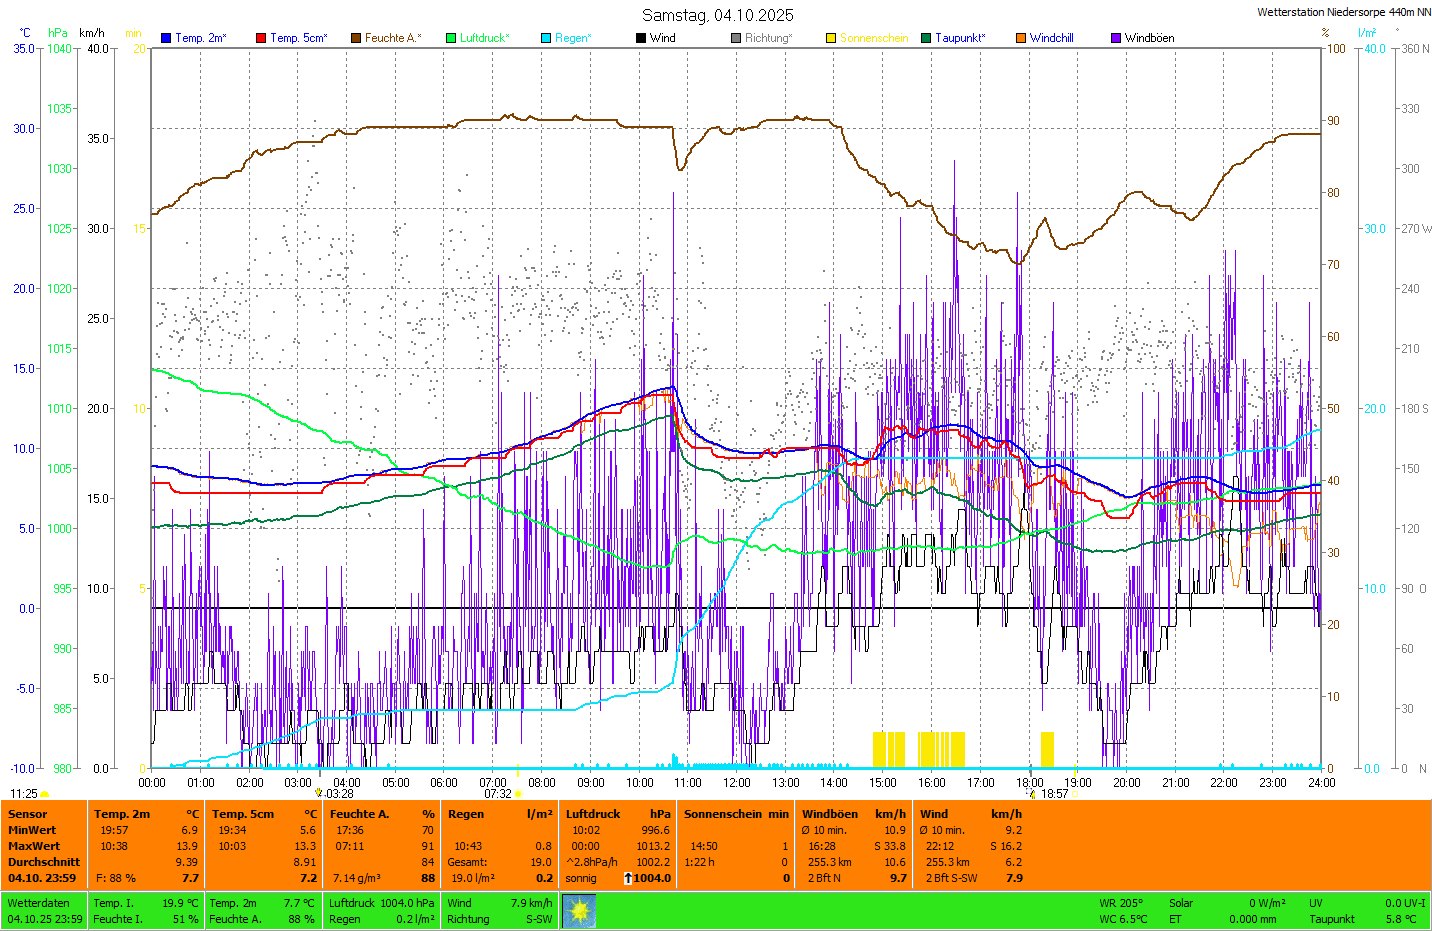This screenshot has width=1432, height=931.
Task: Click the Samstag, 04.10.2025 date title
Action: pyautogui.click(x=717, y=15)
